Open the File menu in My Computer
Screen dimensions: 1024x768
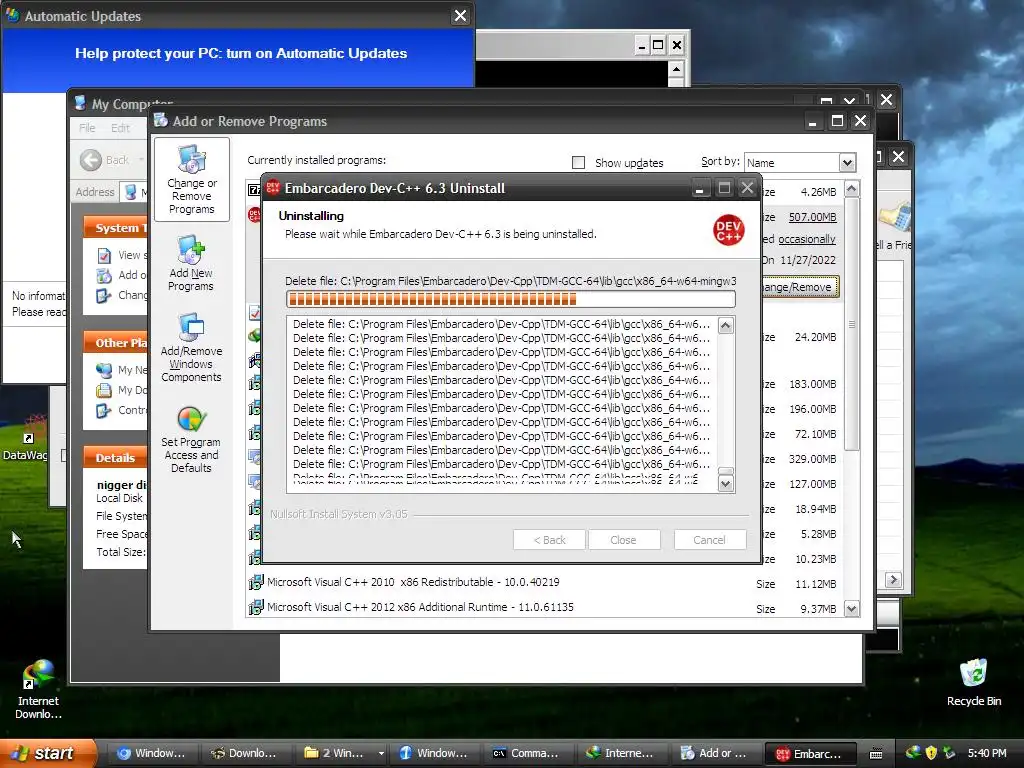click(x=87, y=128)
